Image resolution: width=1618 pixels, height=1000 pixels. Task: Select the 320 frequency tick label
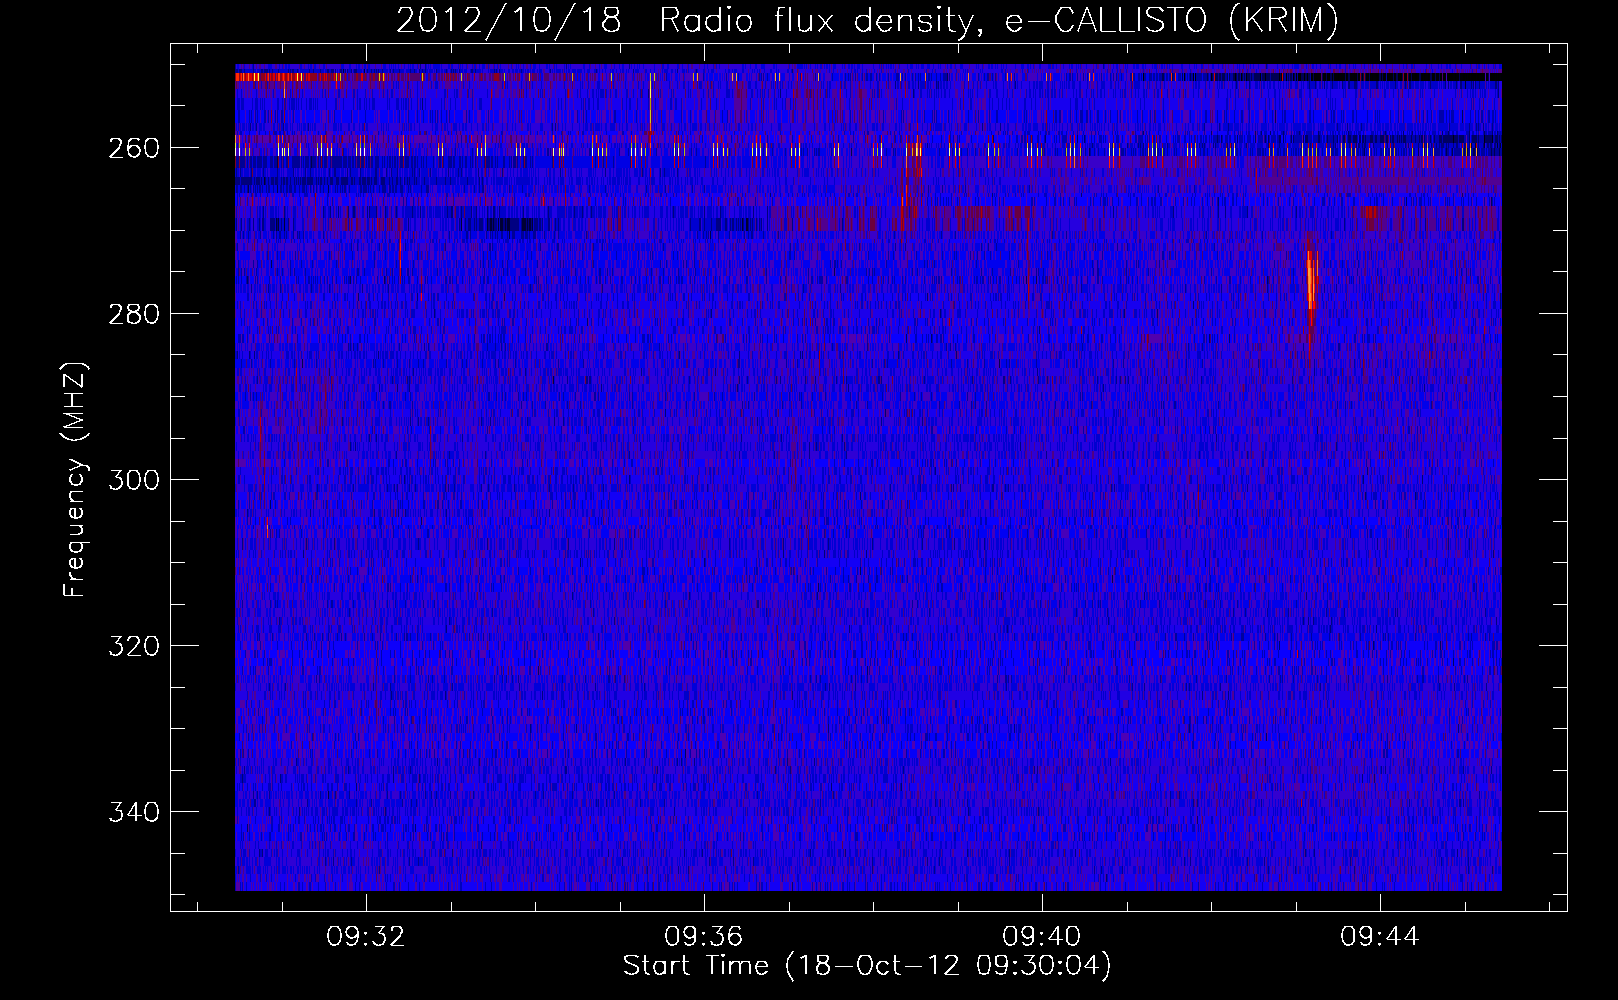[134, 646]
